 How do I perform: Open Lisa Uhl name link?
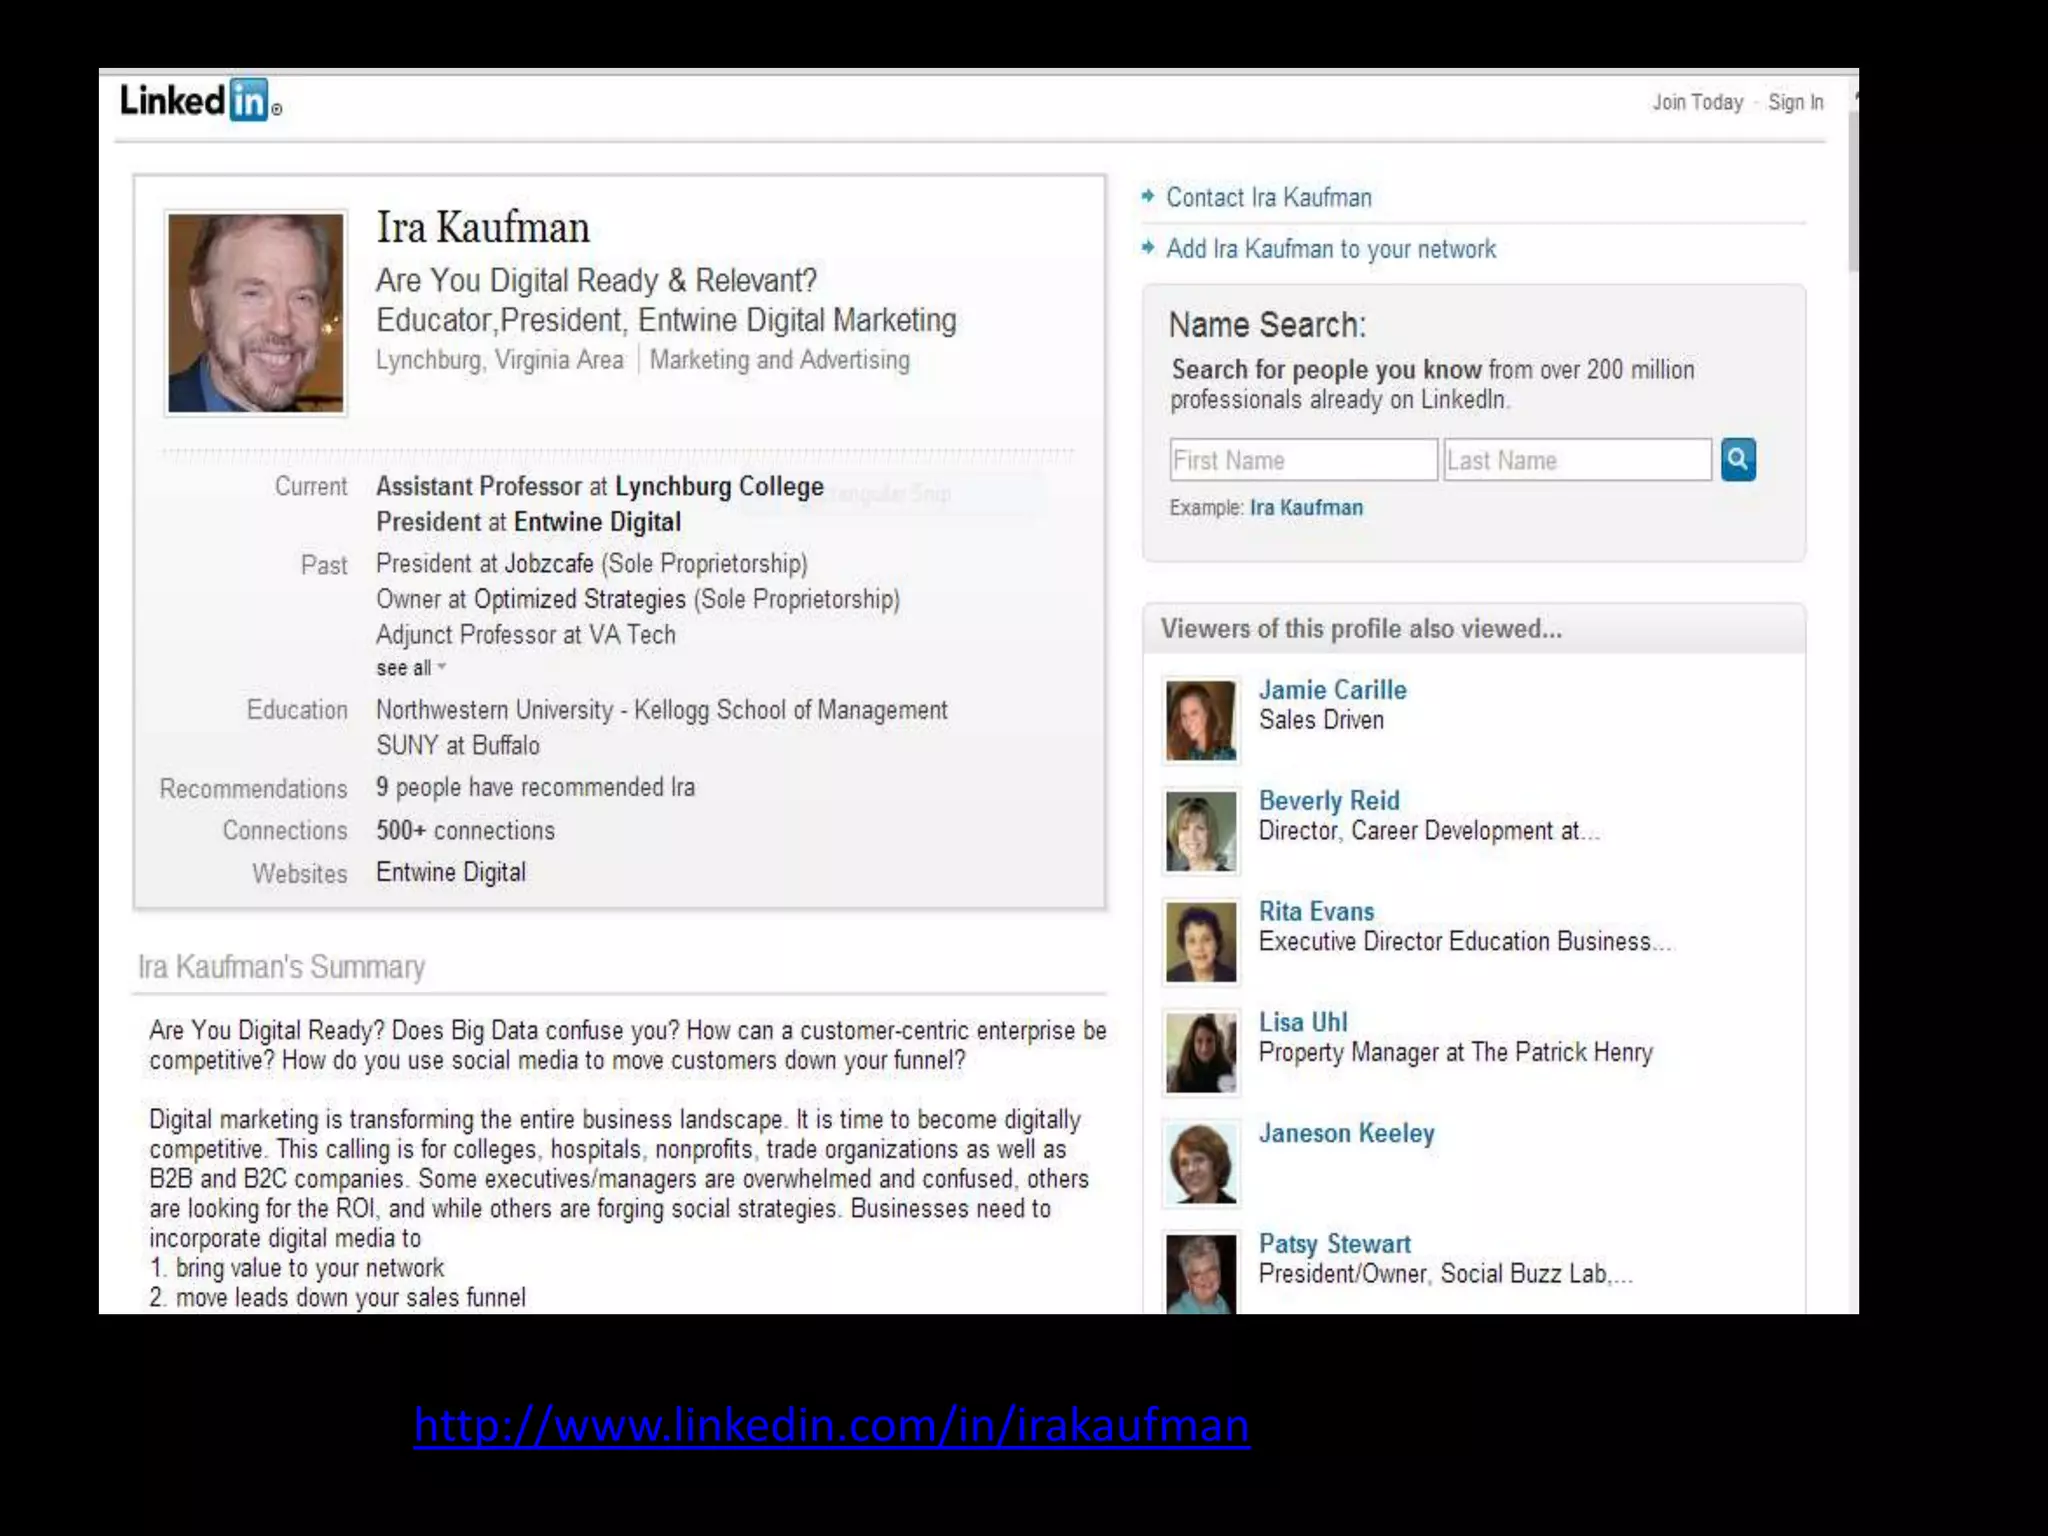pos(1303,1022)
